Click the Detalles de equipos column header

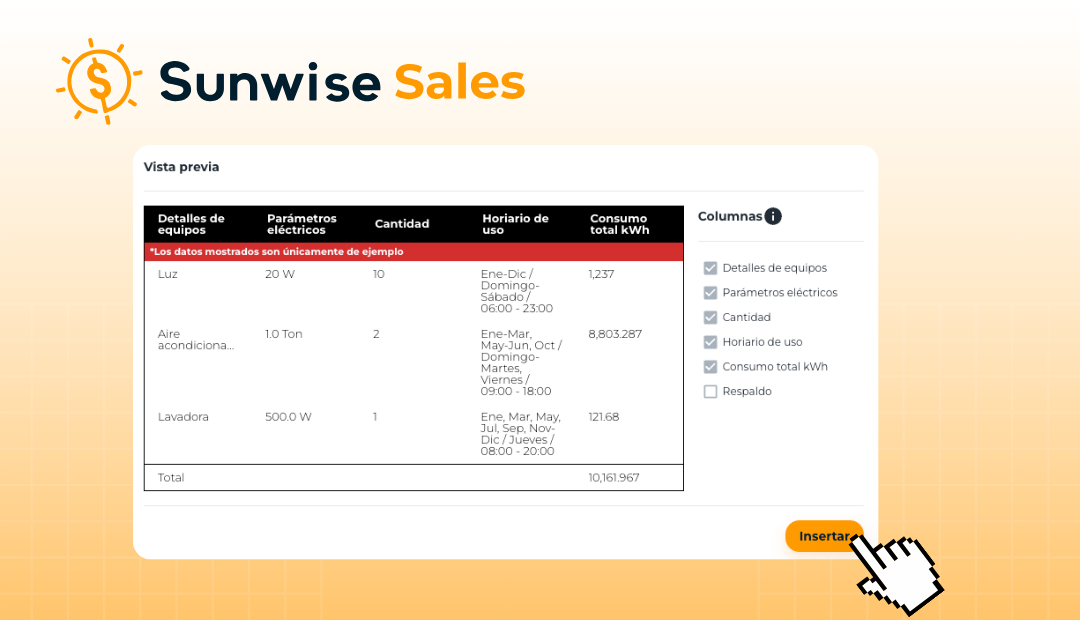[x=191, y=224]
